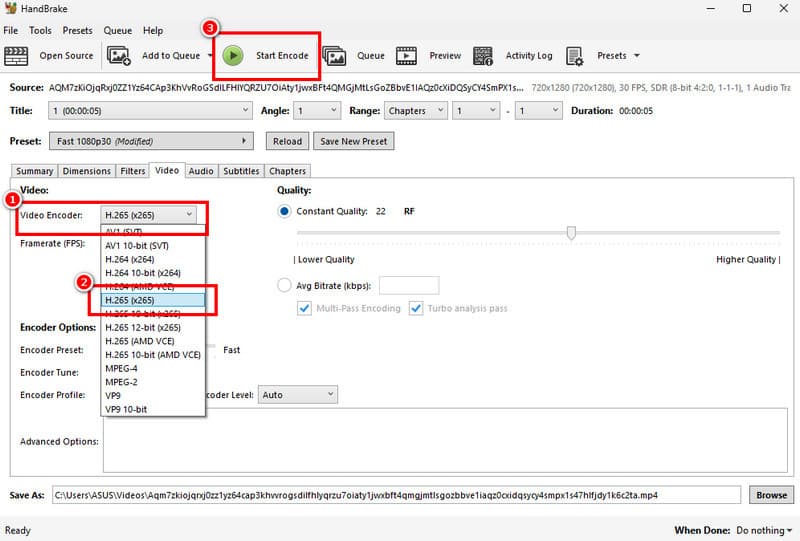Click the Add to Queue icon
Screen dimensions: 800x541
point(120,56)
